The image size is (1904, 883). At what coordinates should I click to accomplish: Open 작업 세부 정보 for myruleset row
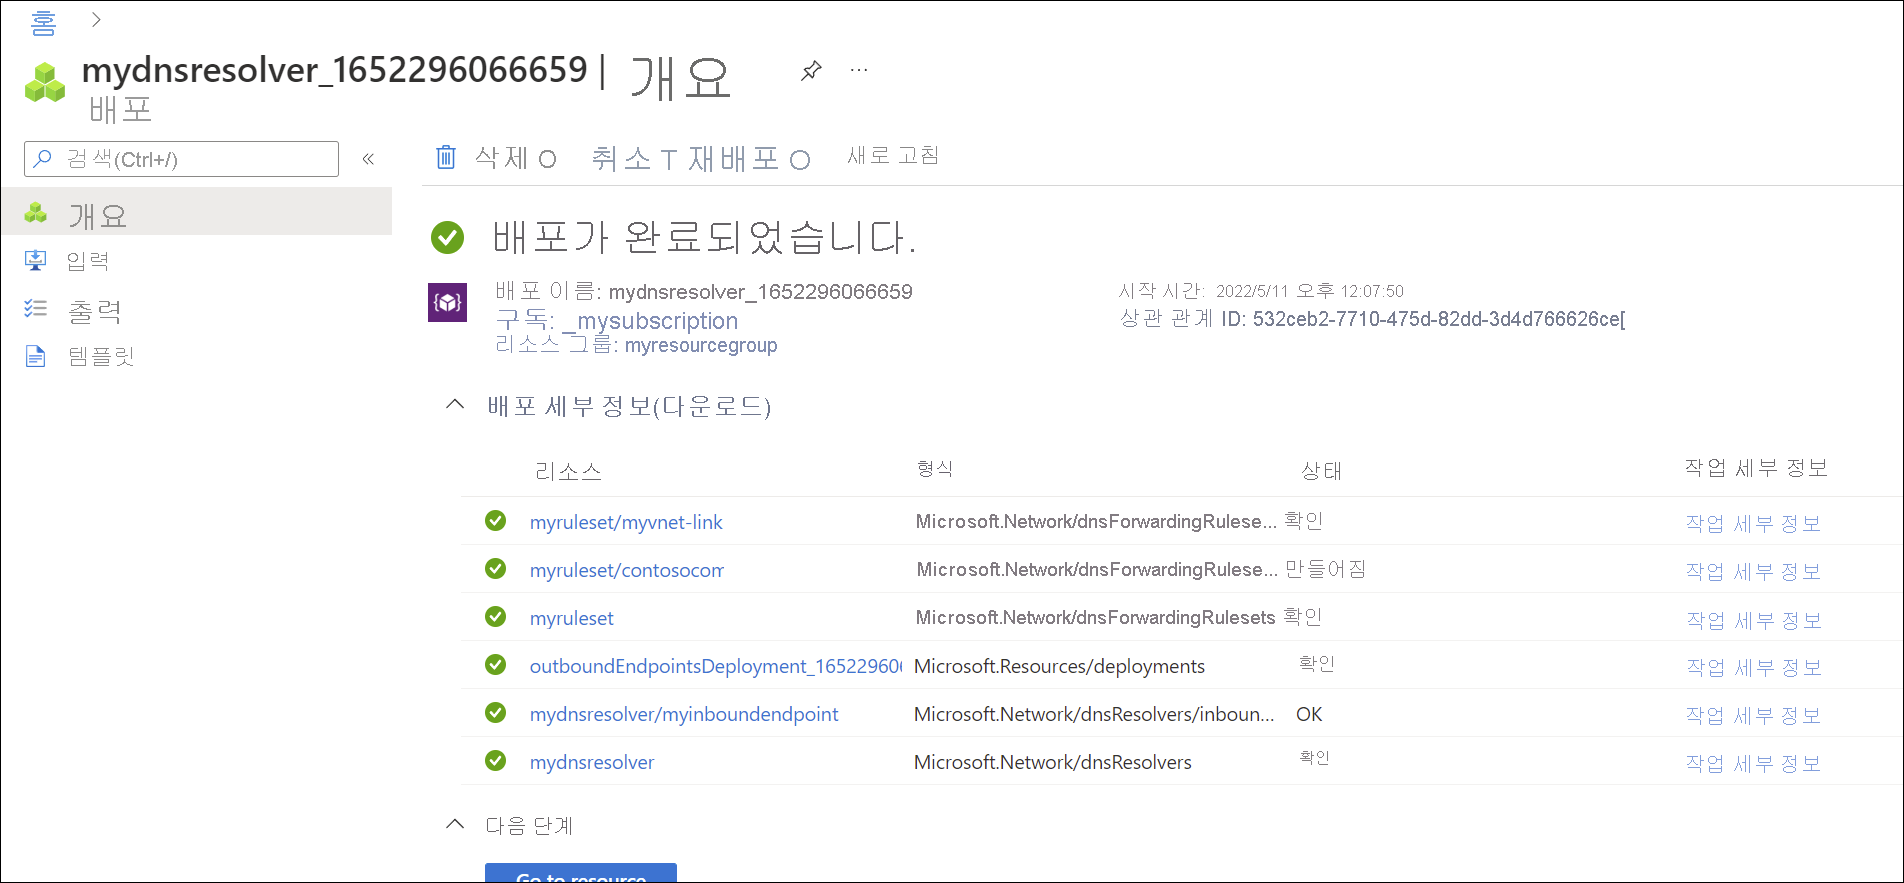(1753, 620)
